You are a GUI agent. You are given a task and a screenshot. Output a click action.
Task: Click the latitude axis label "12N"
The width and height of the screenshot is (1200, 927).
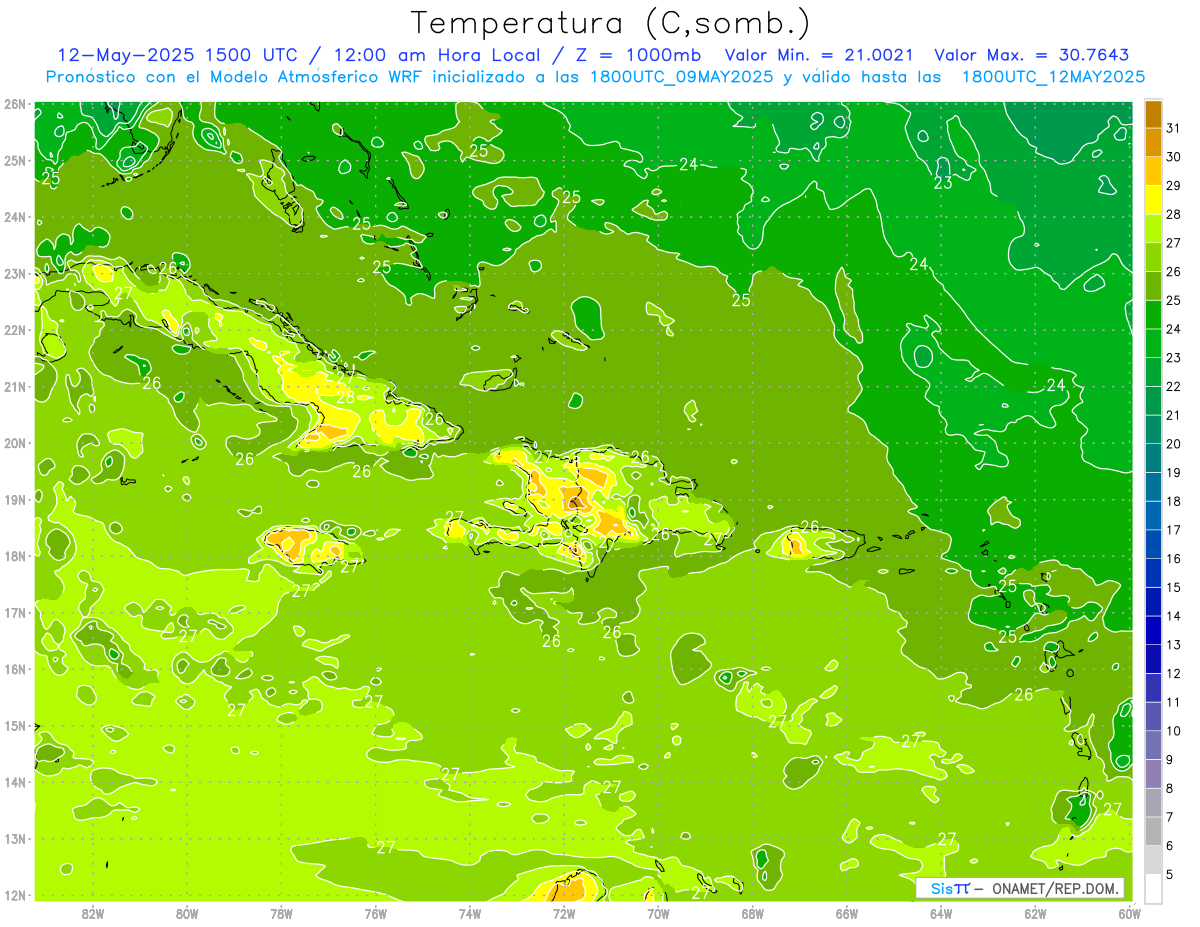(x=15, y=895)
